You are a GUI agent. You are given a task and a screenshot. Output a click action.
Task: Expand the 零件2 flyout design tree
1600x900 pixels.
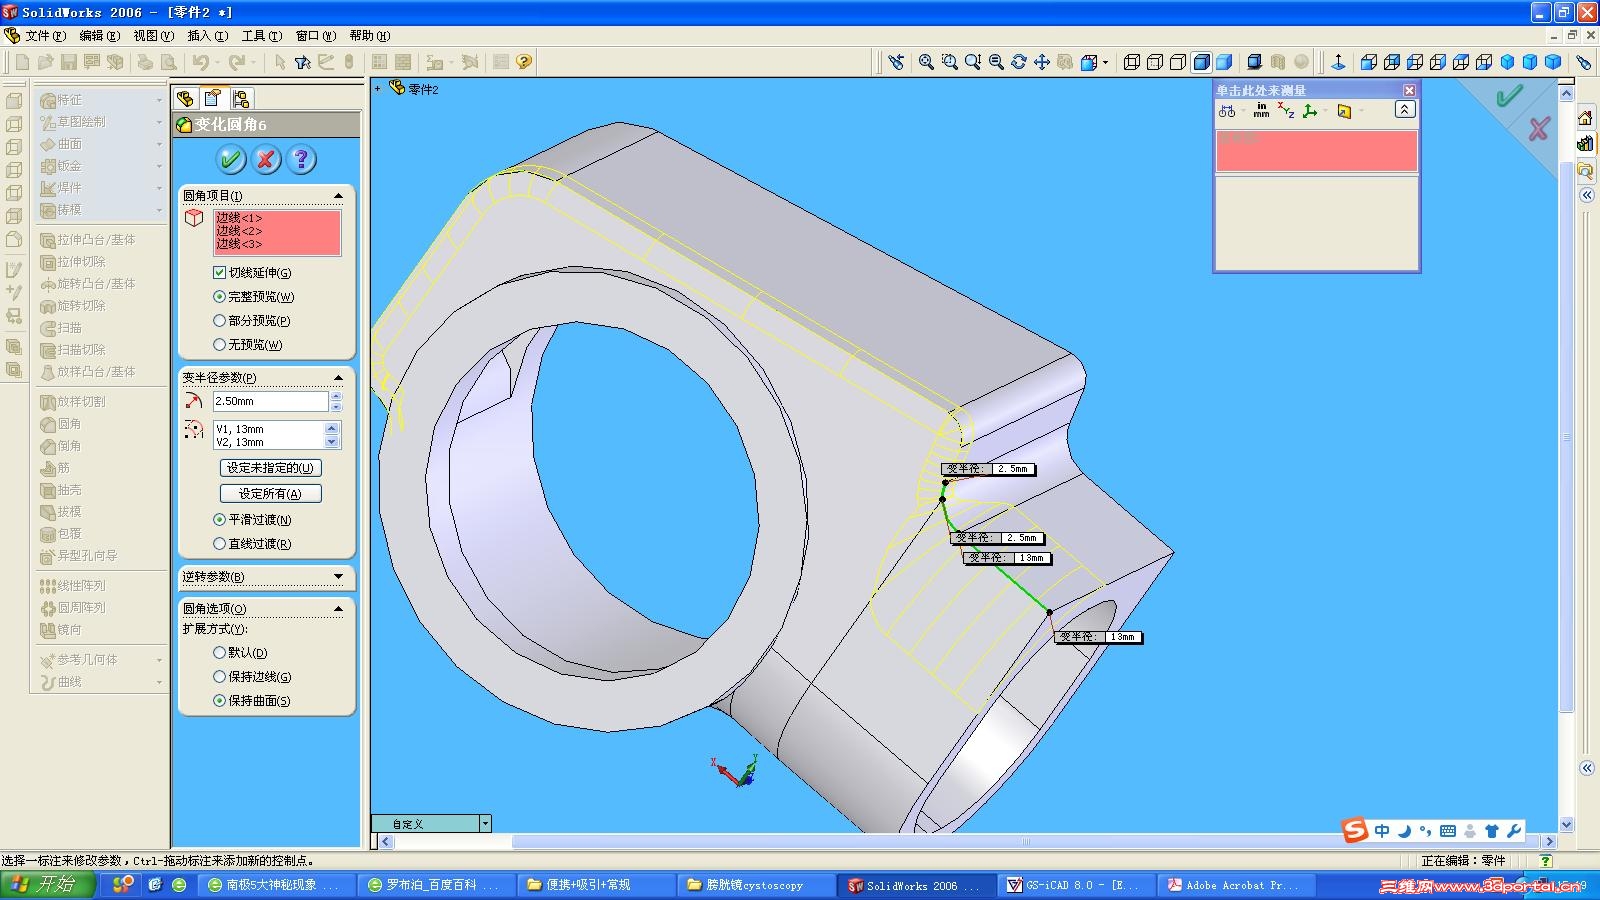(x=378, y=89)
